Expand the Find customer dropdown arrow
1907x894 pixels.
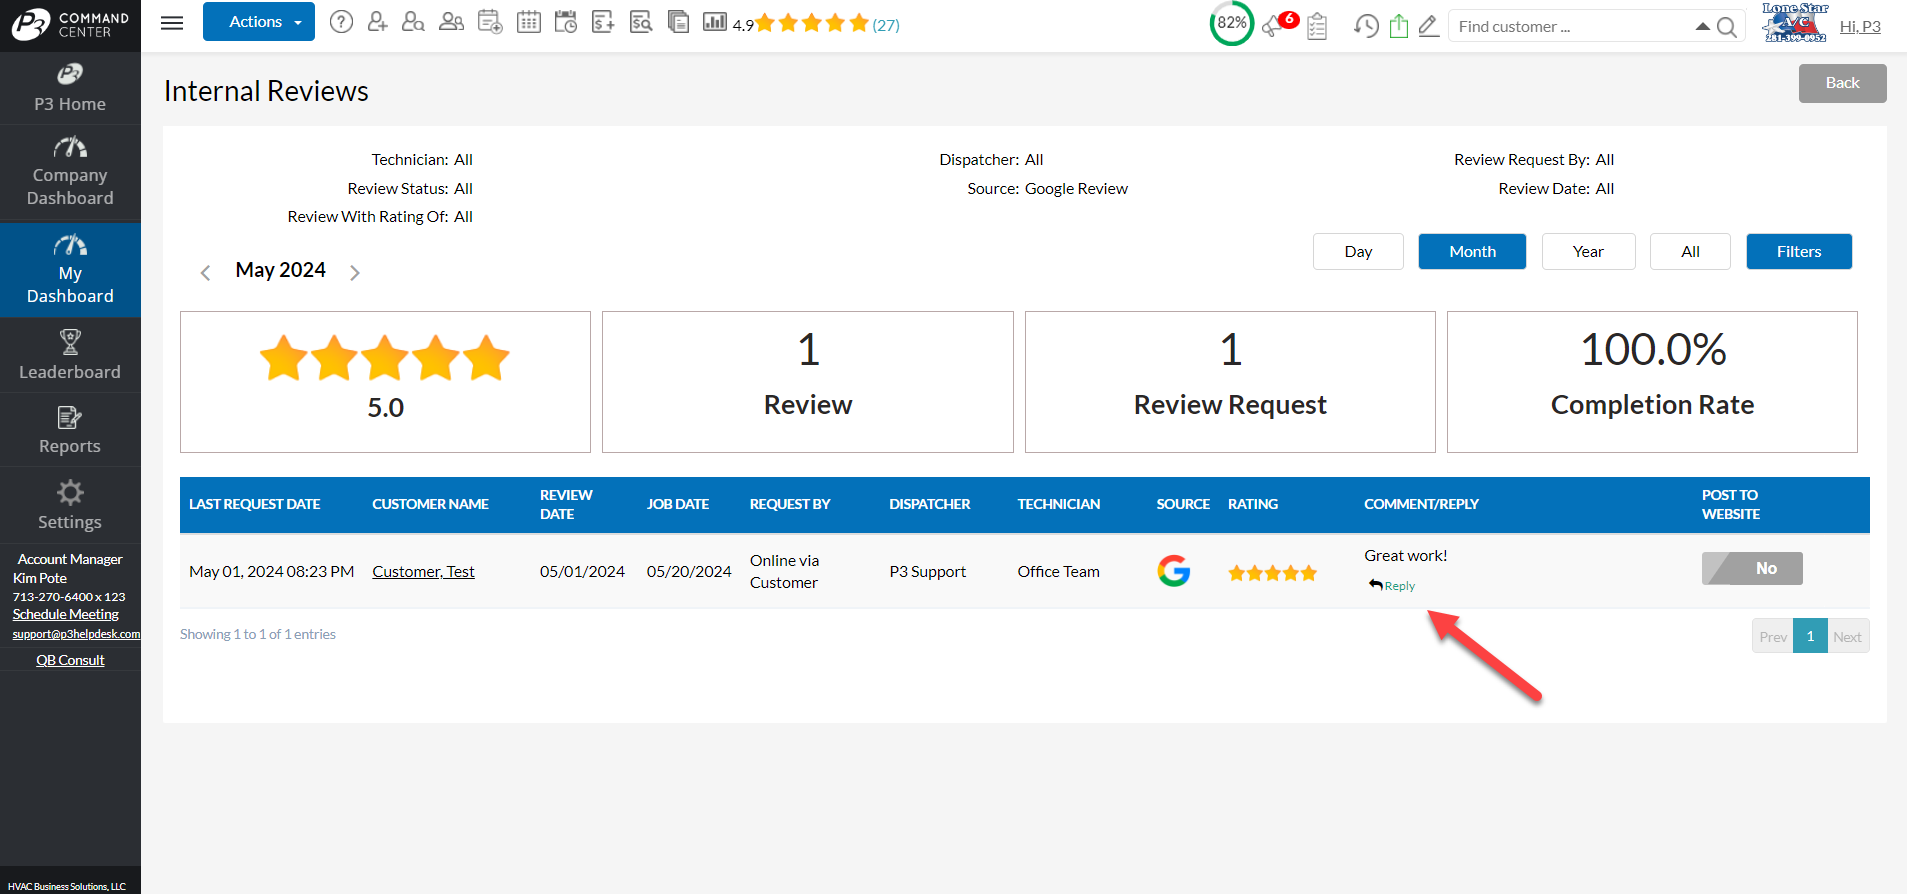pos(1702,26)
